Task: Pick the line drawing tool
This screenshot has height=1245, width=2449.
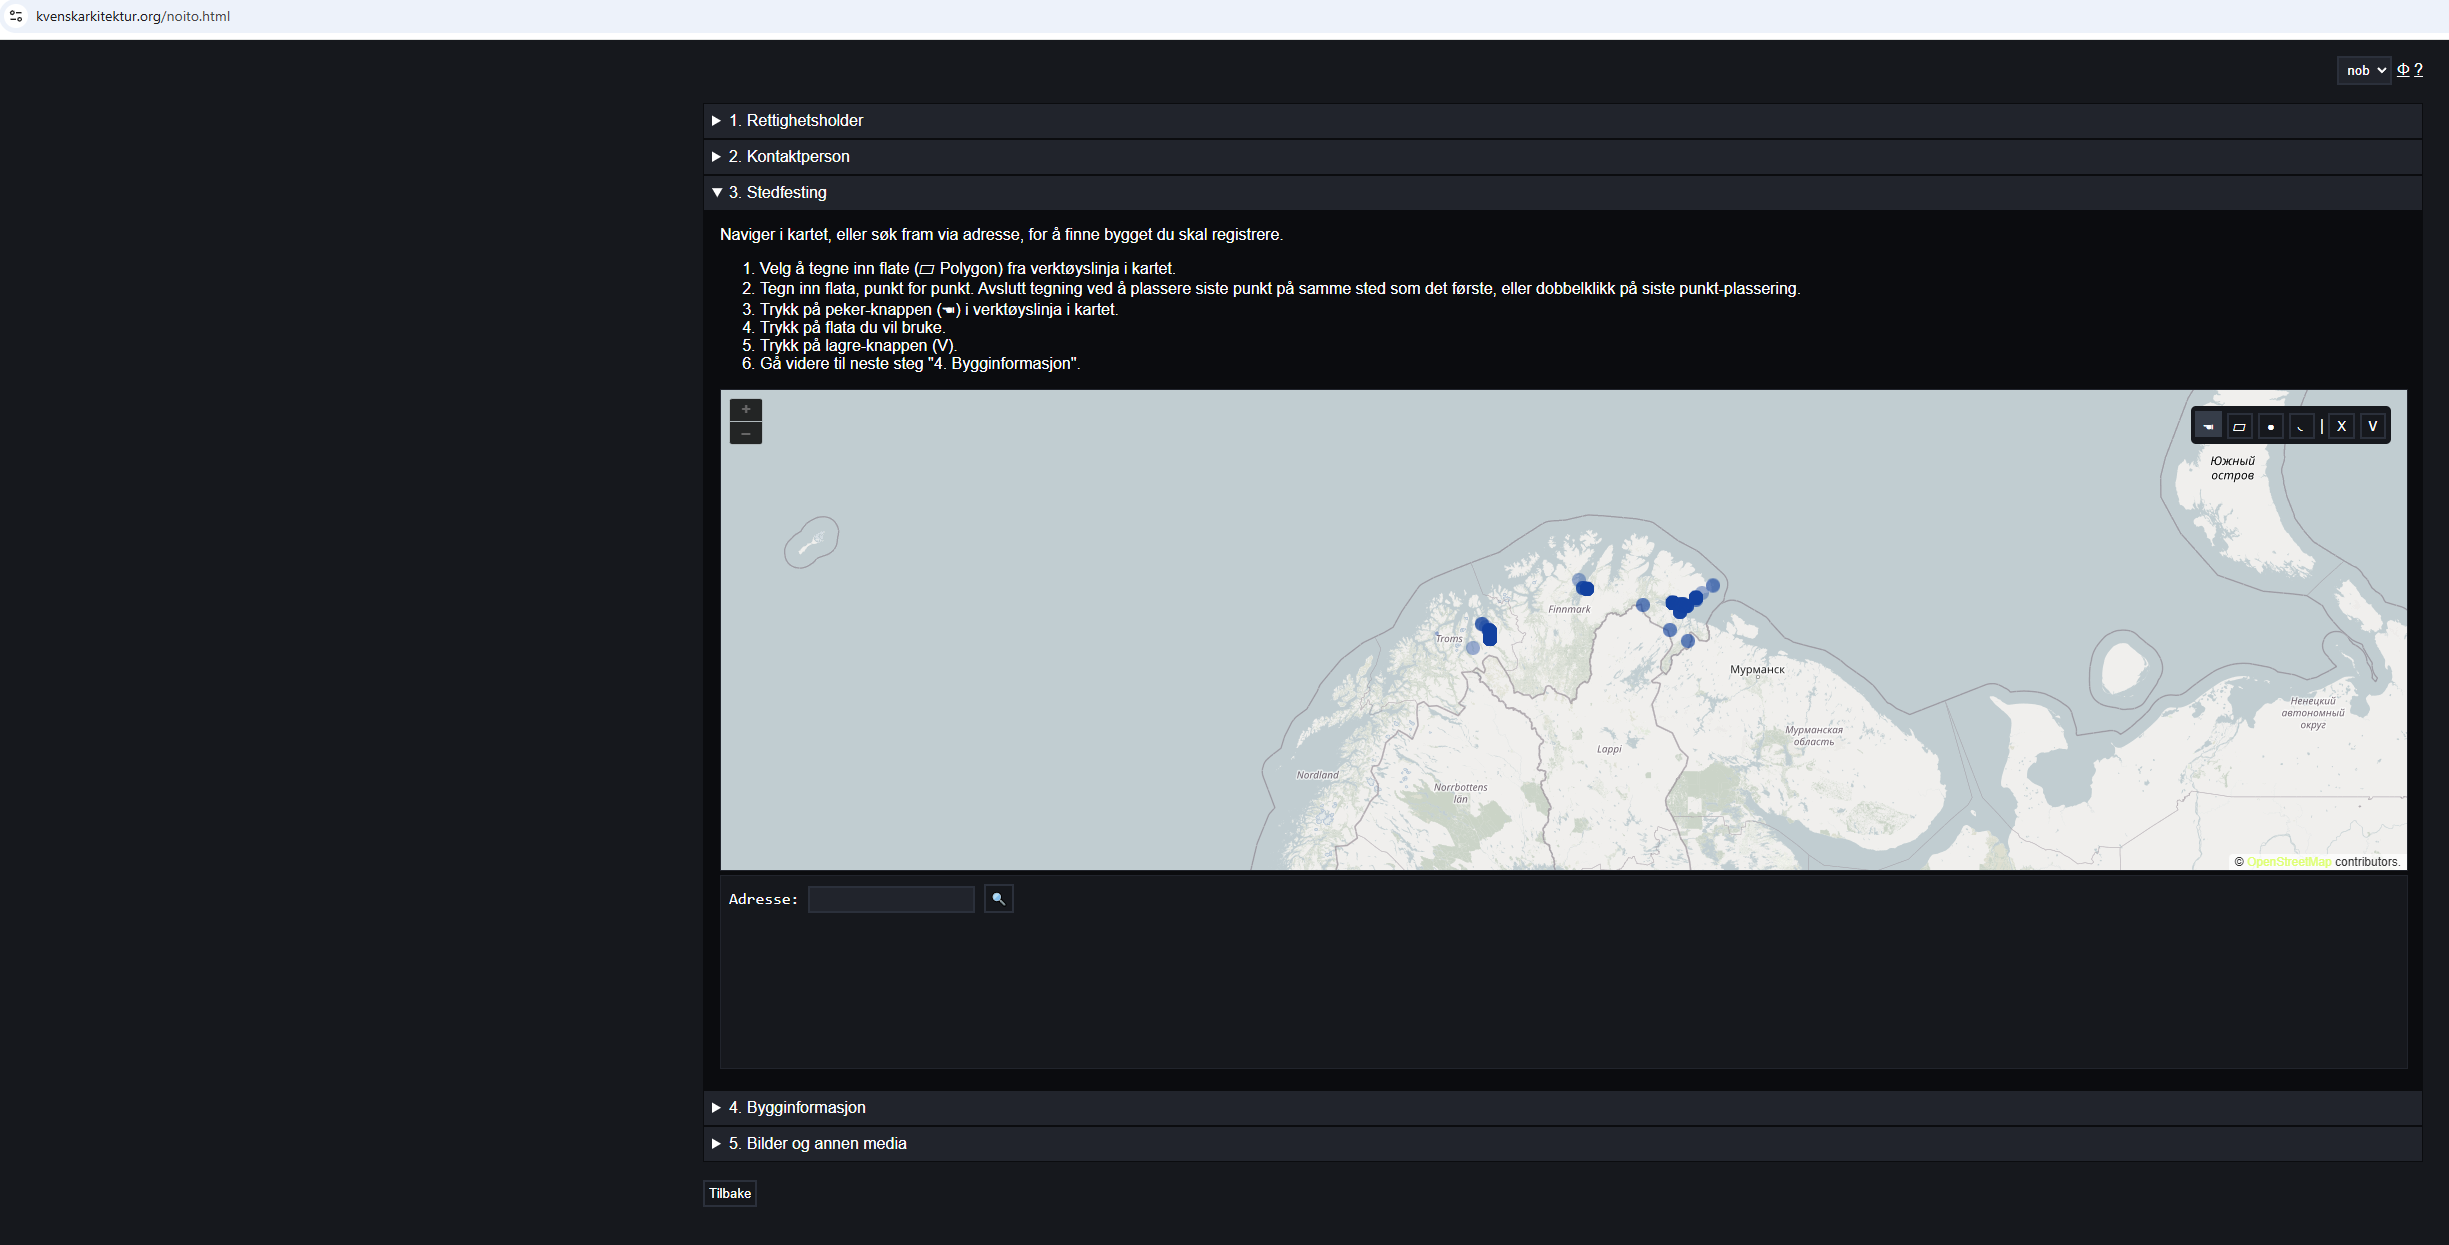Action: (2300, 427)
